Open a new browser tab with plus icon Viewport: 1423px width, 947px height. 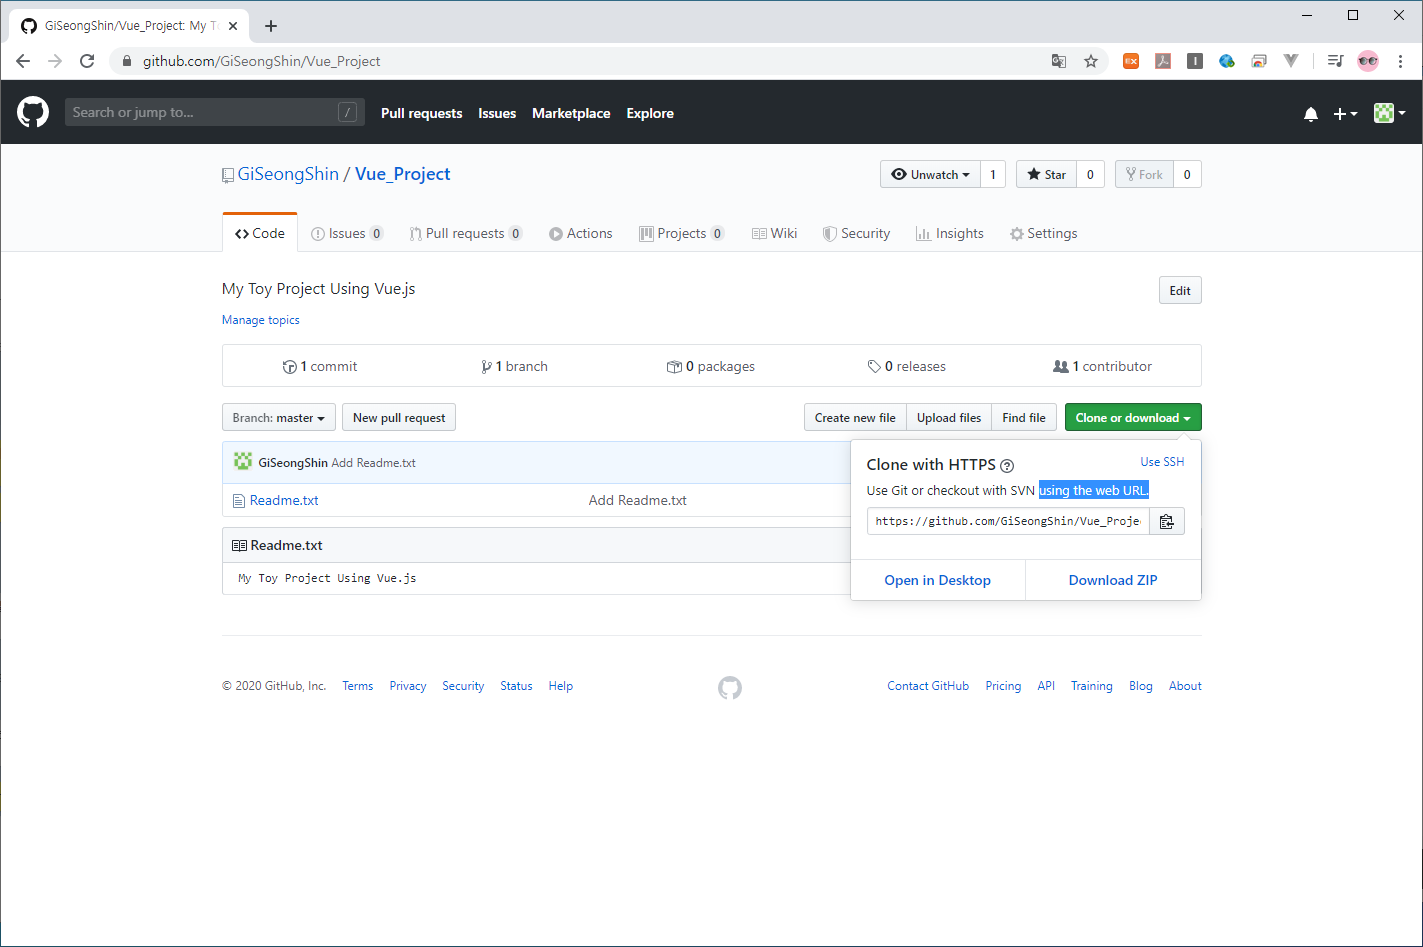click(x=271, y=26)
